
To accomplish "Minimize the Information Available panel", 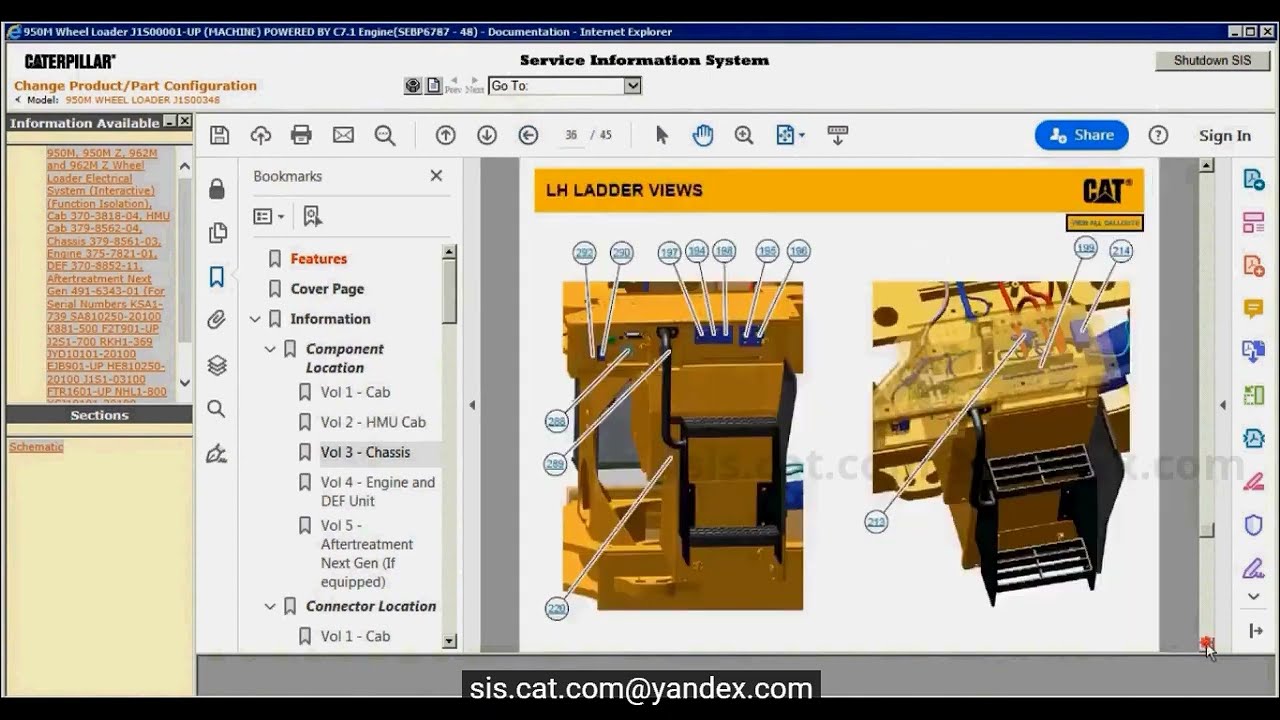I will tap(169, 121).
